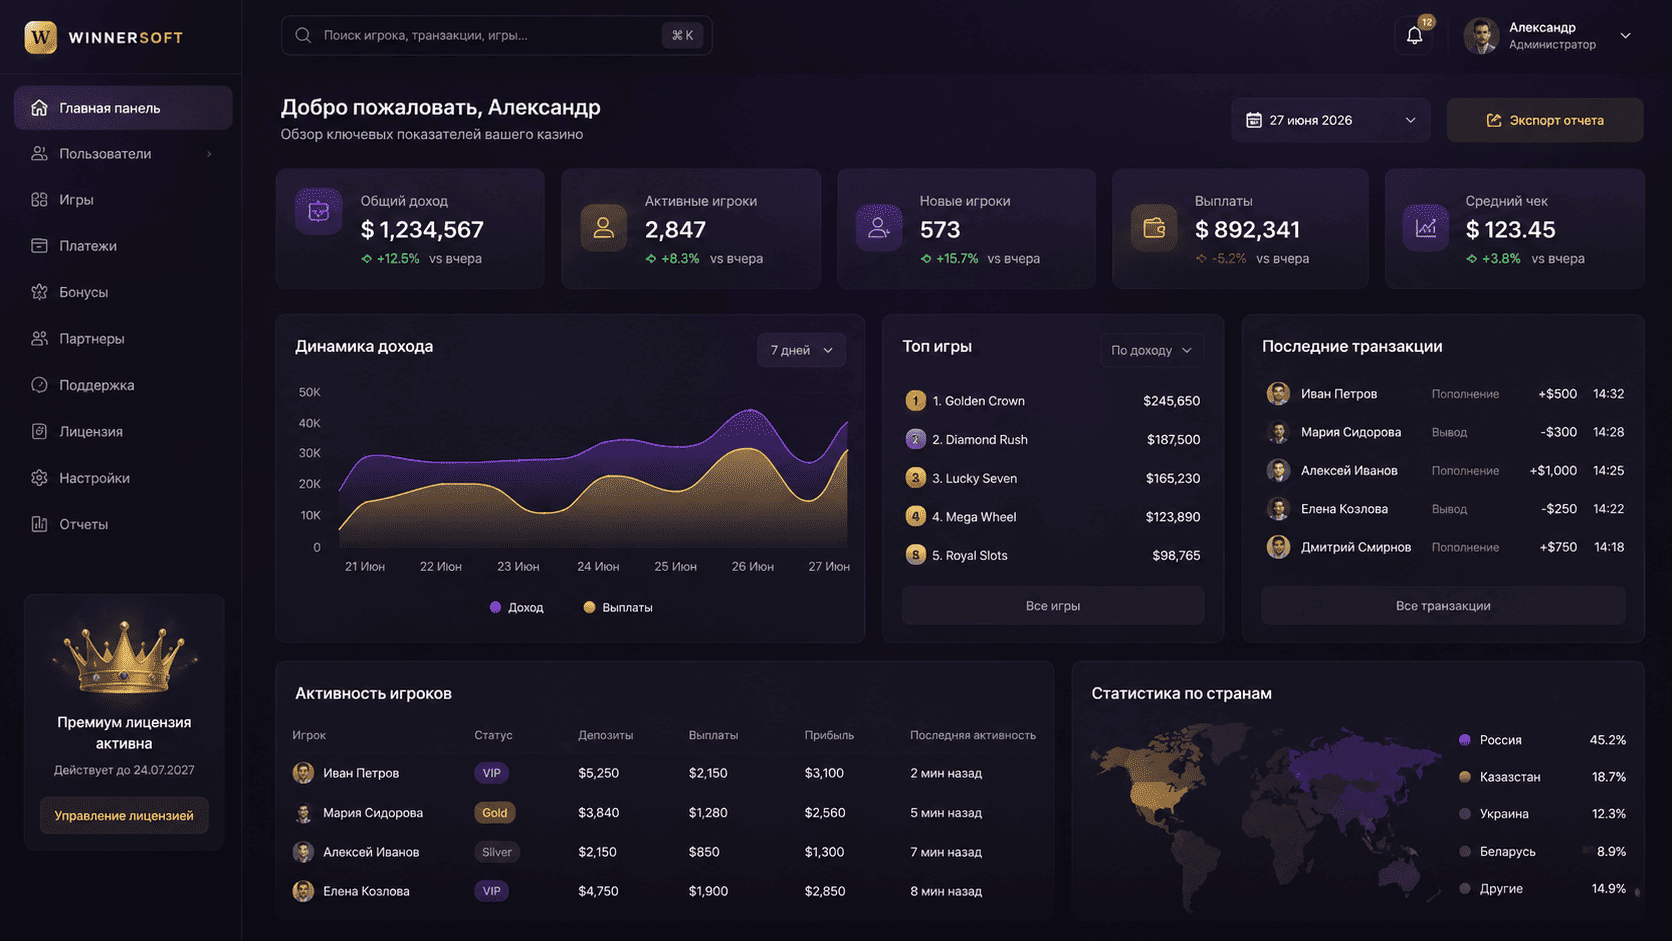Image resolution: width=1672 pixels, height=941 pixels.
Task: Click Gold badge for Мария Сидорова
Action: point(495,813)
